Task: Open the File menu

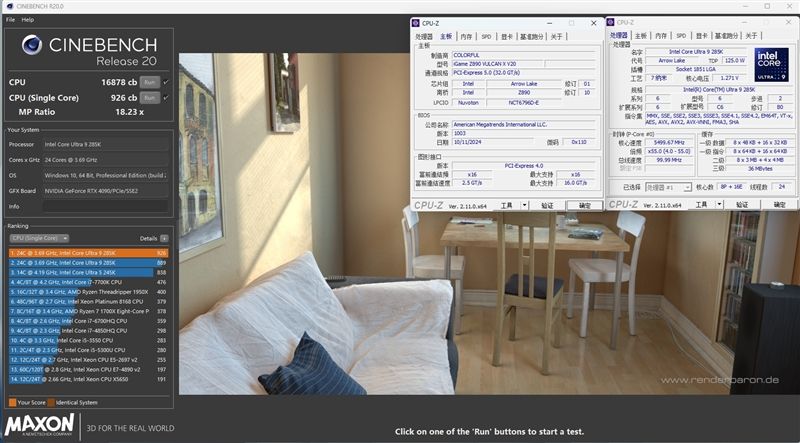Action: pos(11,19)
